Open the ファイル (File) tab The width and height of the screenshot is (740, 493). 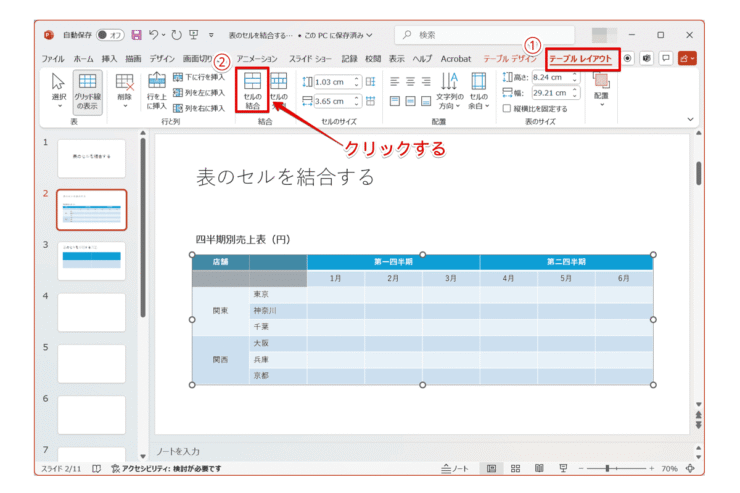click(53, 59)
